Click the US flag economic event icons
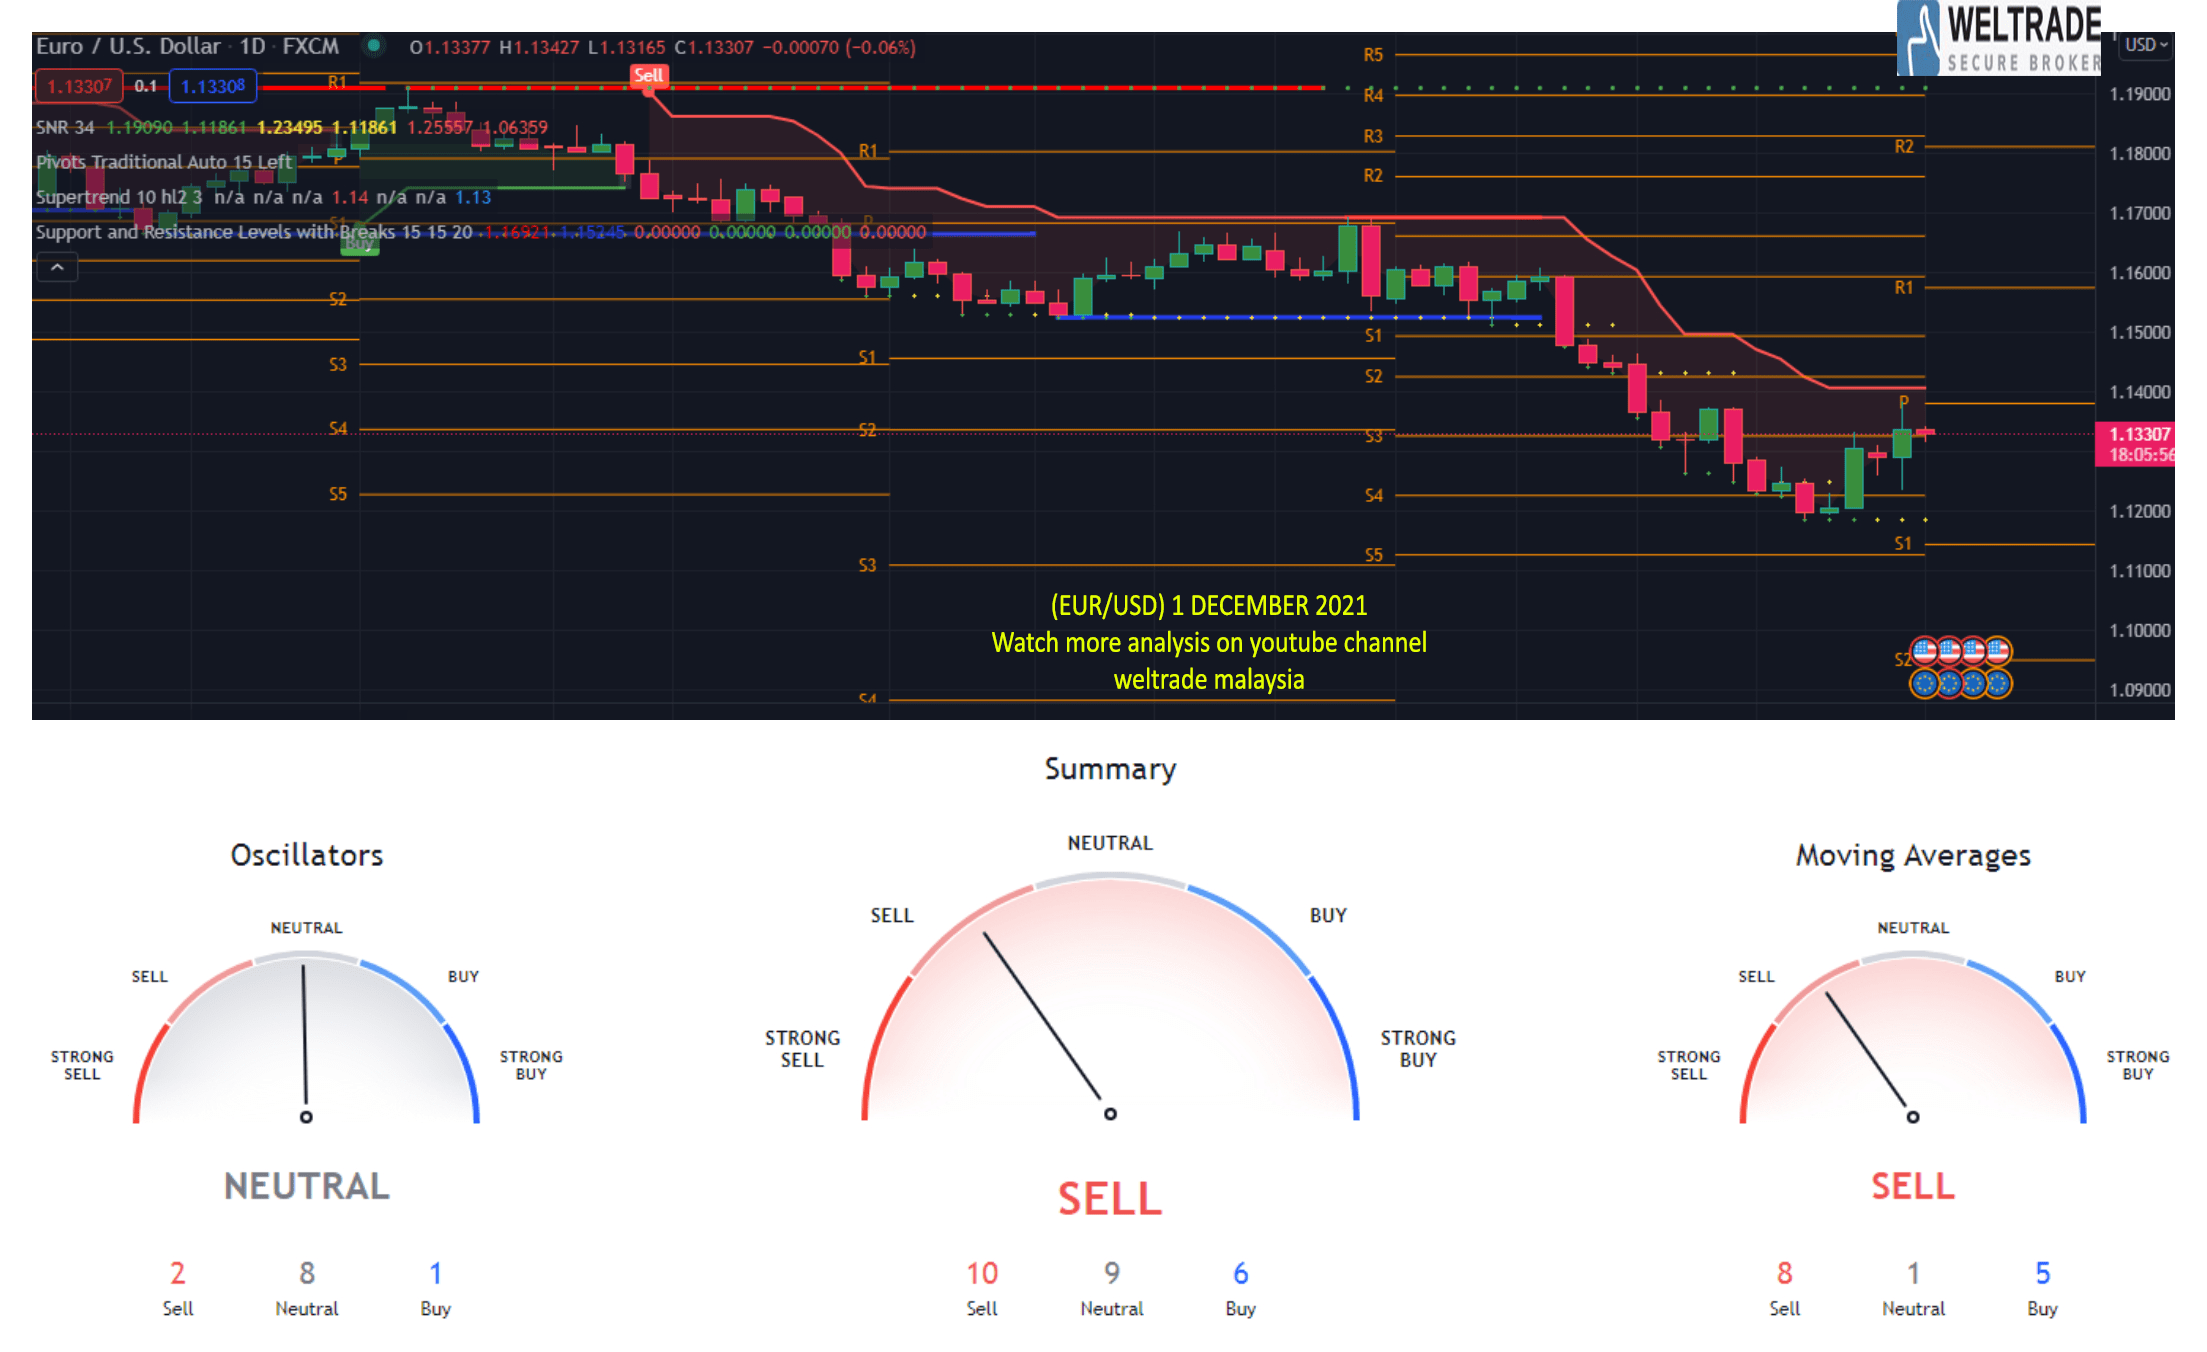The image size is (2207, 1352). 1961,652
